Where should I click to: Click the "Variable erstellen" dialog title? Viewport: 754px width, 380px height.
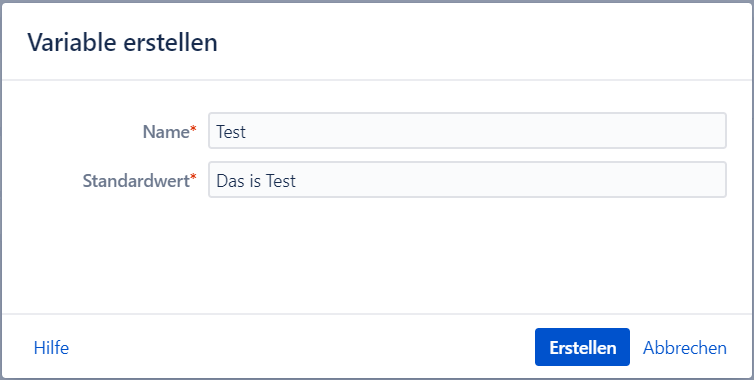[122, 43]
